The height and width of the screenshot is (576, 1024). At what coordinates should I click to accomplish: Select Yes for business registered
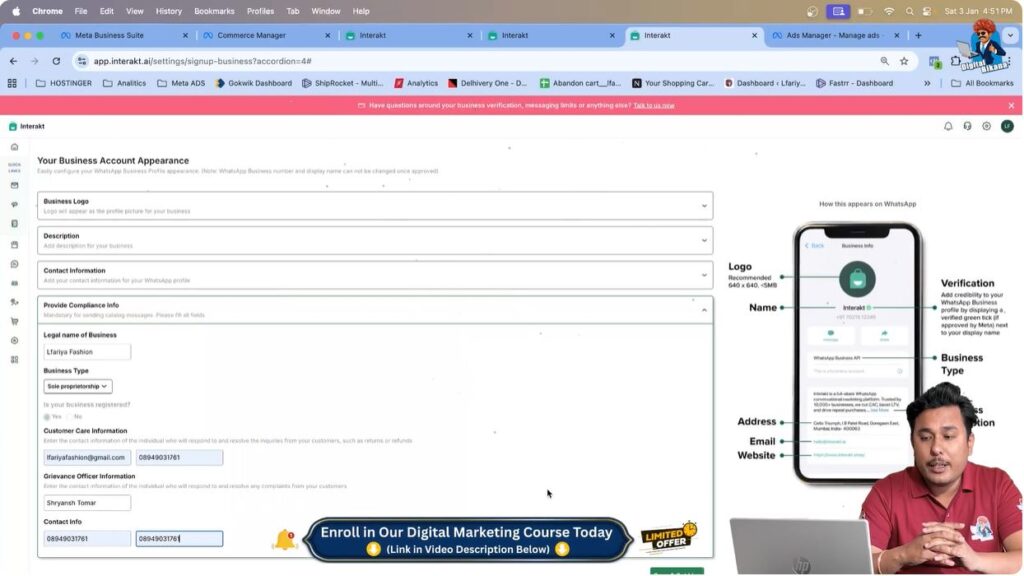pyautogui.click(x=47, y=416)
